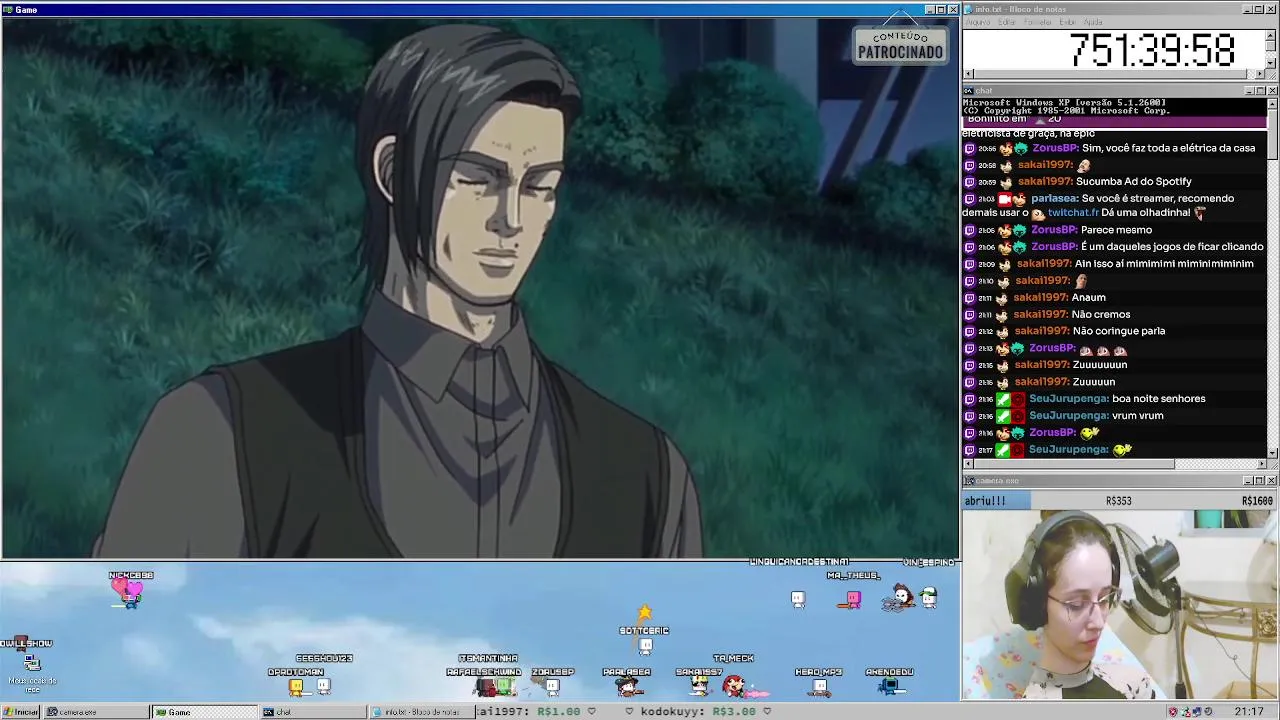
Task: Select the Game taskbar button
Action: click(204, 712)
